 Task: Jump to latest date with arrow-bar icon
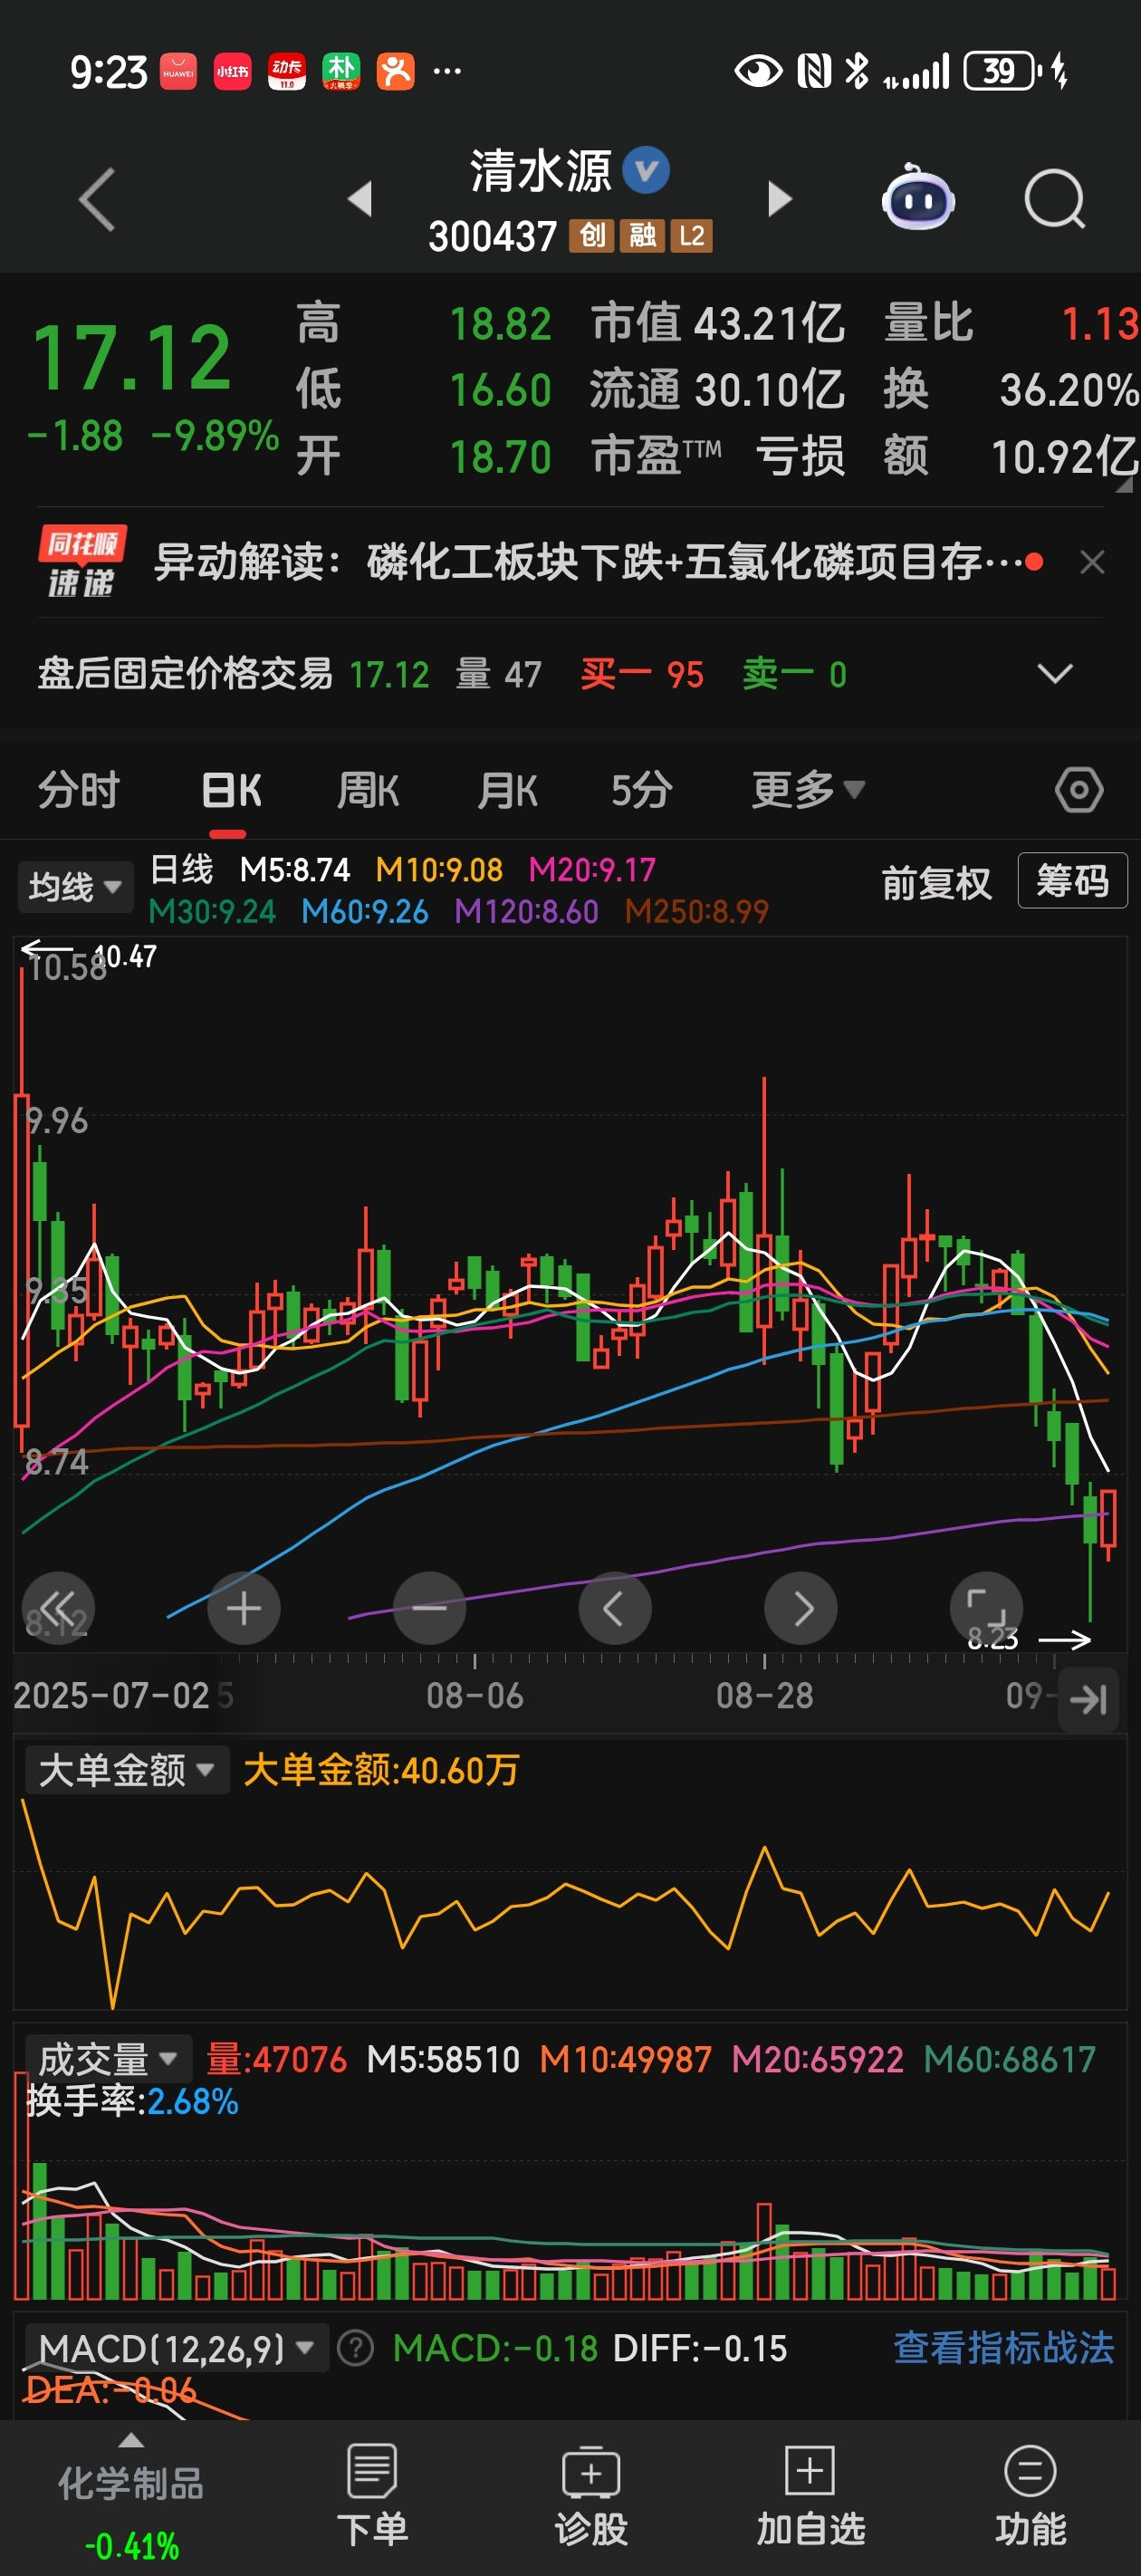pos(1088,1699)
